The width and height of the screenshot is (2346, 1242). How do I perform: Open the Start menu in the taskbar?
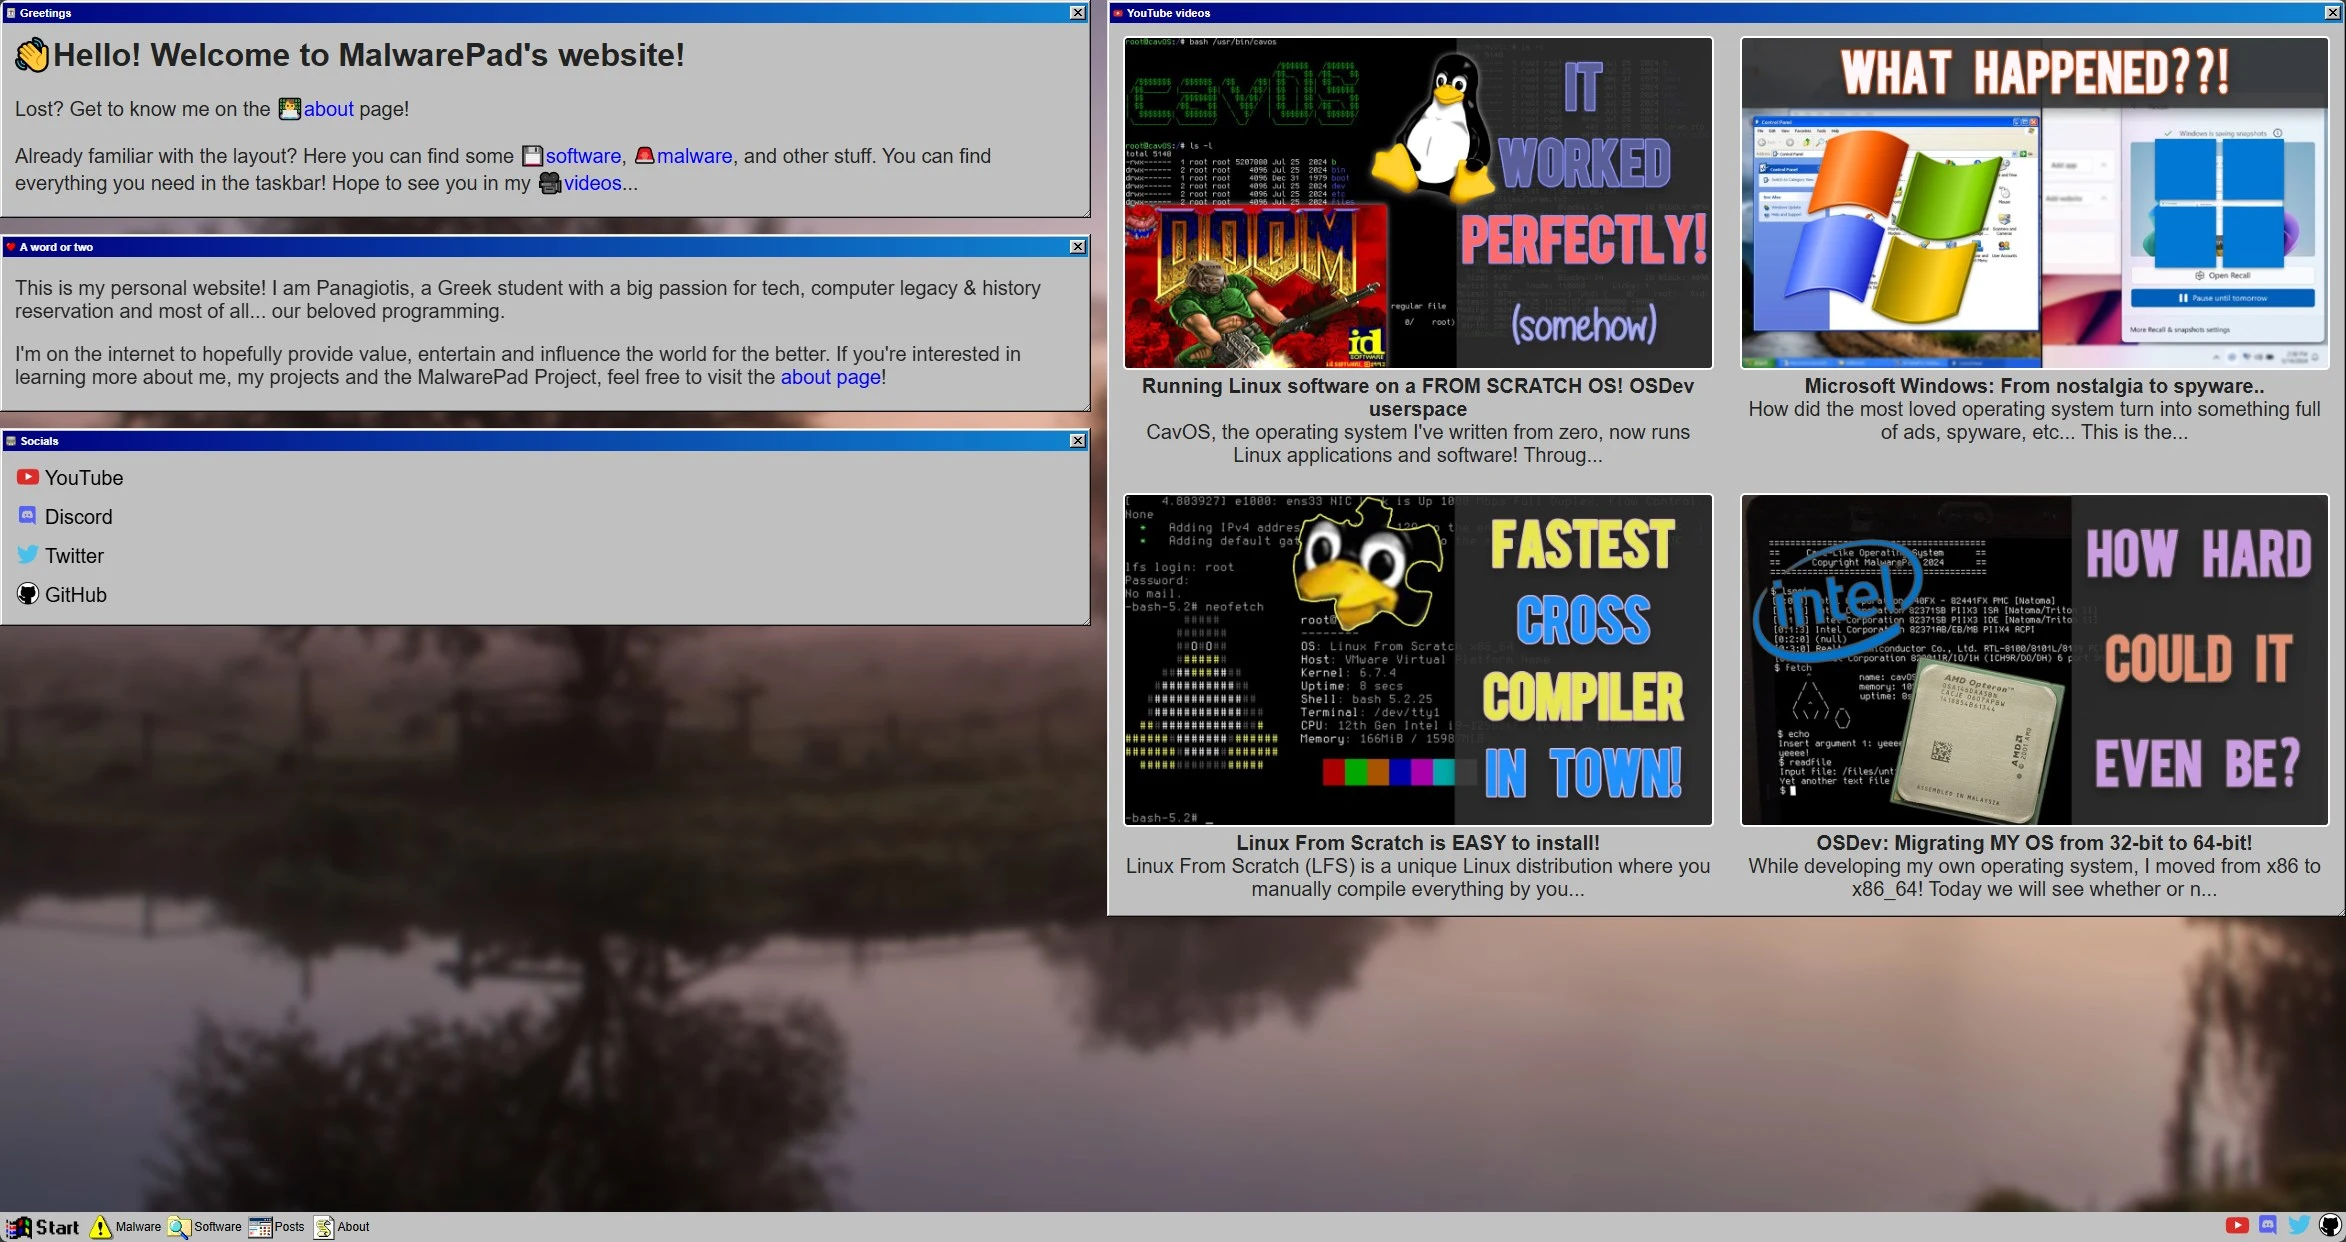(43, 1227)
